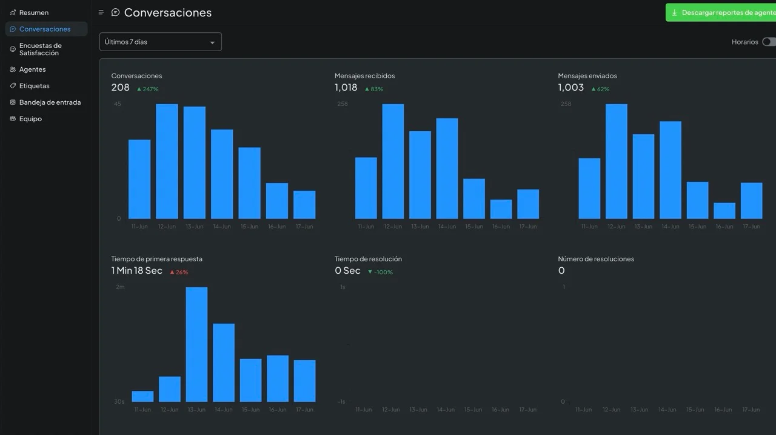Navigate to the Equipo menu item
This screenshot has width=776, height=435.
tap(30, 119)
